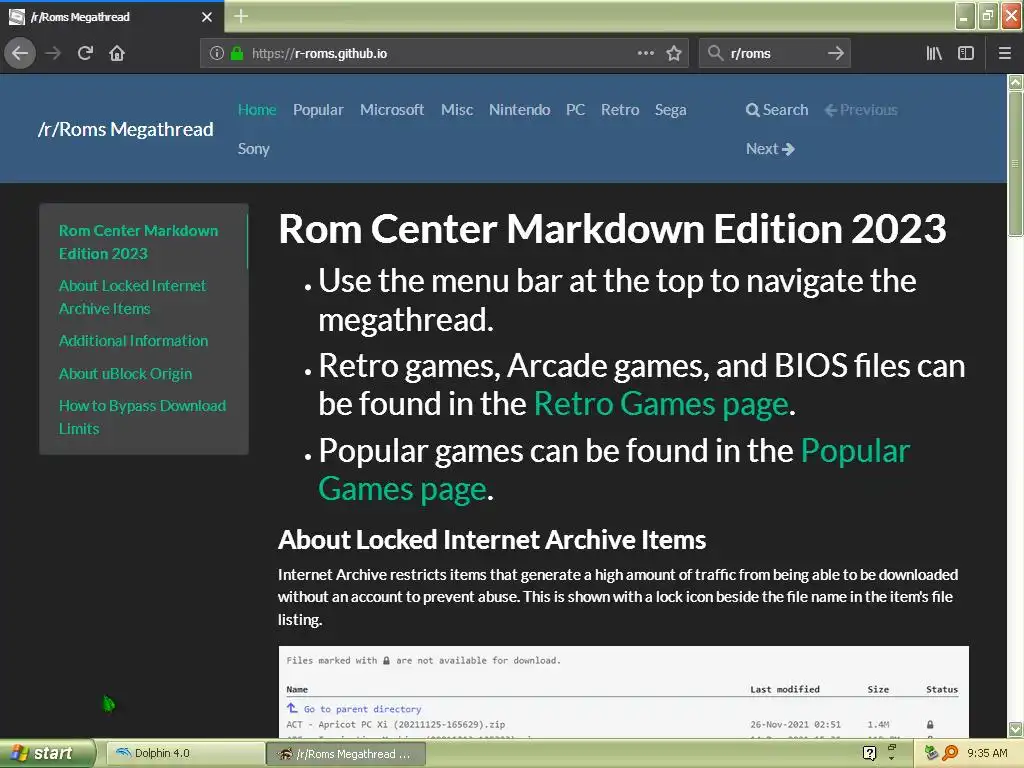
Task: Open the Library bookshelf icon
Action: pyautogui.click(x=934, y=53)
